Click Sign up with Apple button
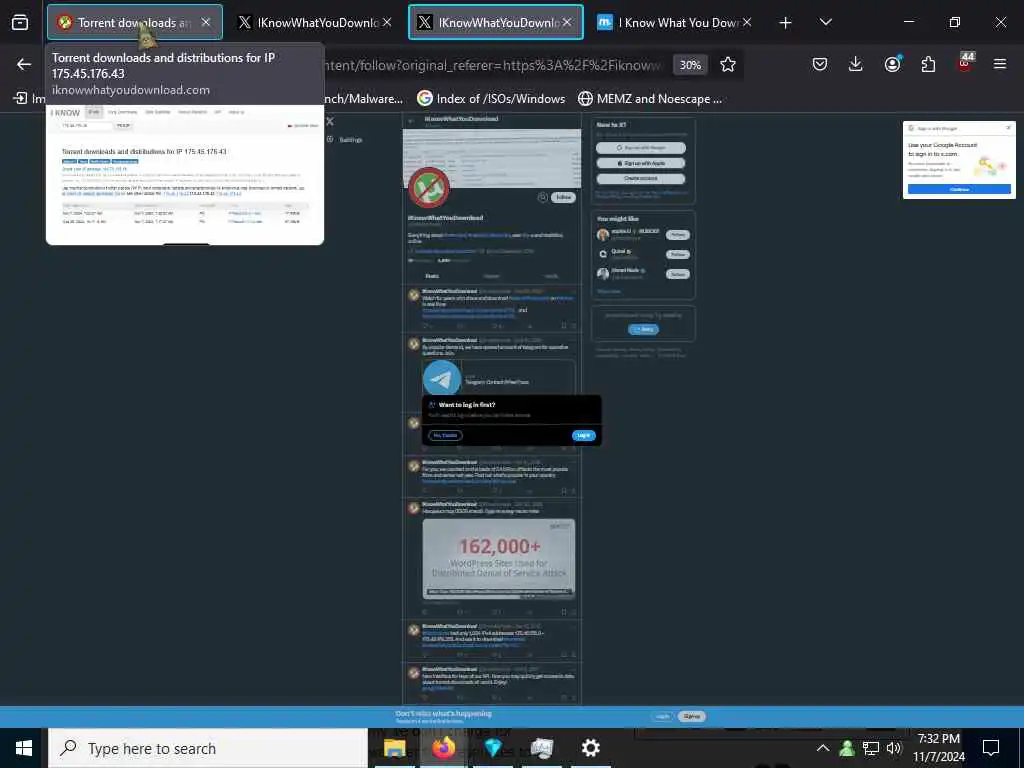The image size is (1024, 768). click(x=641, y=163)
